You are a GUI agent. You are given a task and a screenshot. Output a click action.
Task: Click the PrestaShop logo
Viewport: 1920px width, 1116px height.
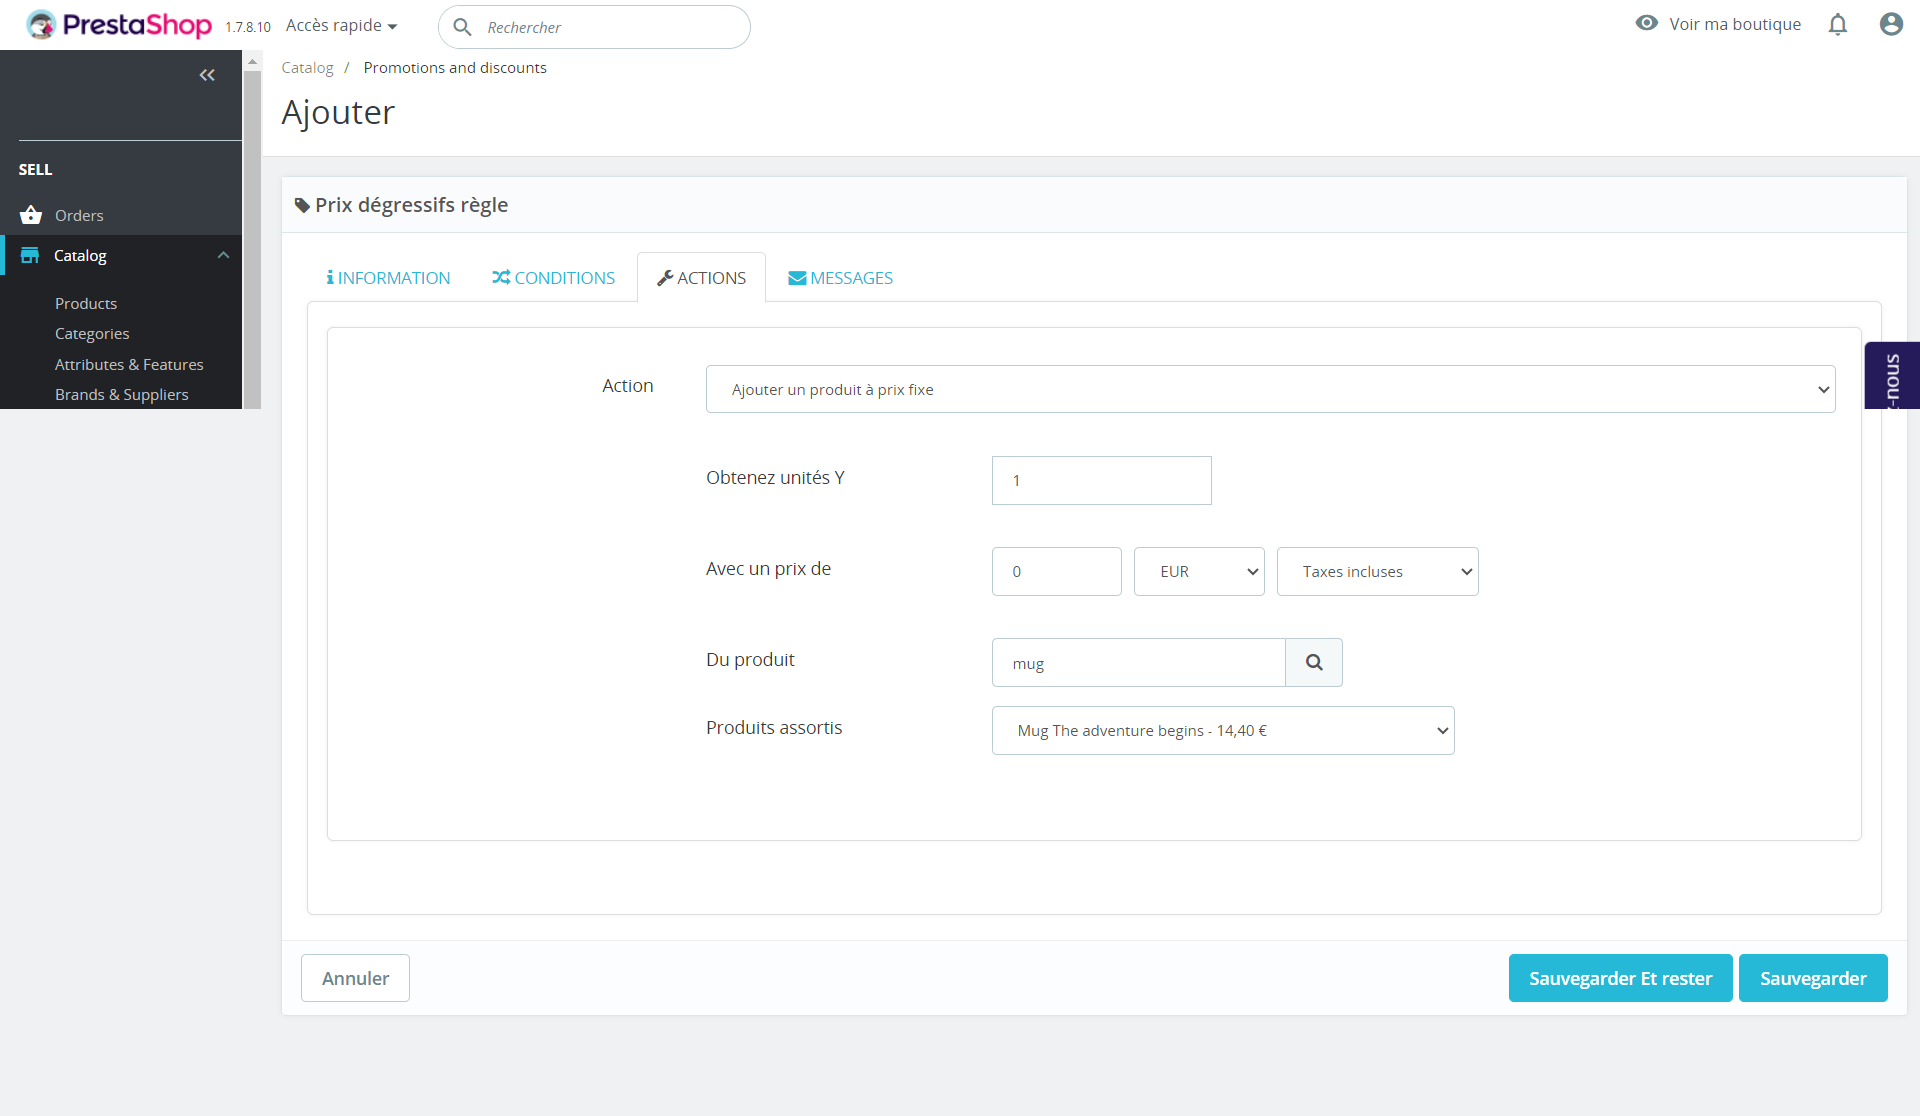pos(119,25)
